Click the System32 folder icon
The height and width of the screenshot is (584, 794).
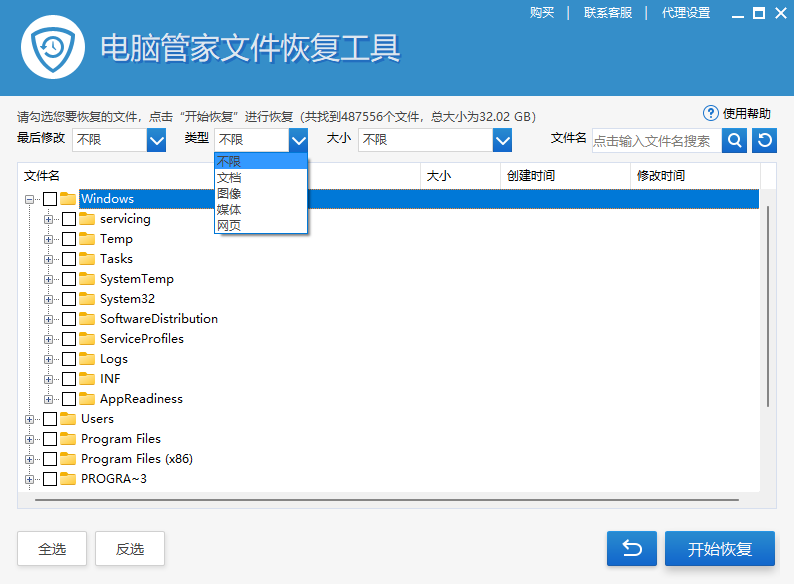[87, 299]
